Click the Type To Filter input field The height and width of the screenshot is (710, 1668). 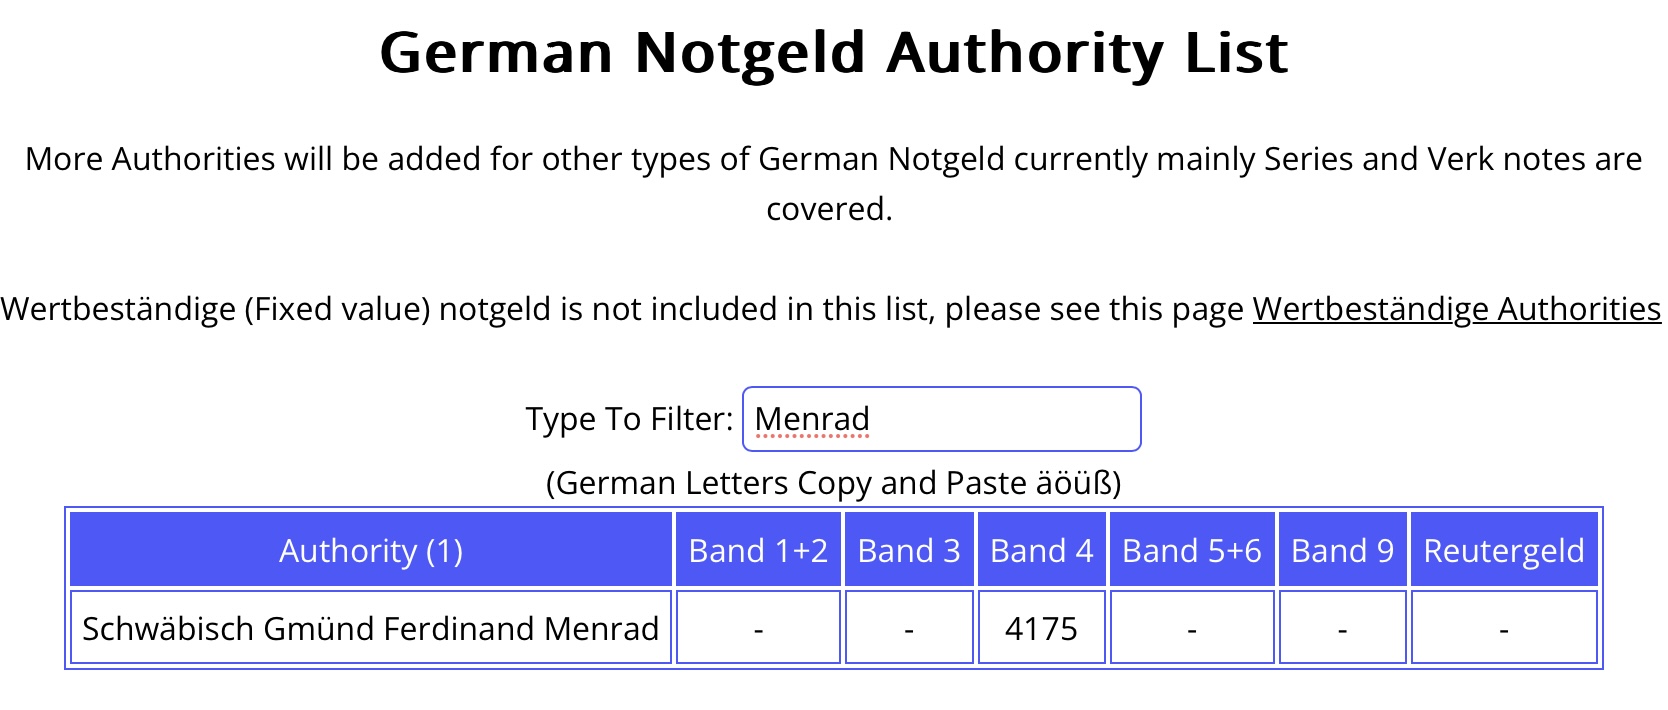tap(1000, 419)
